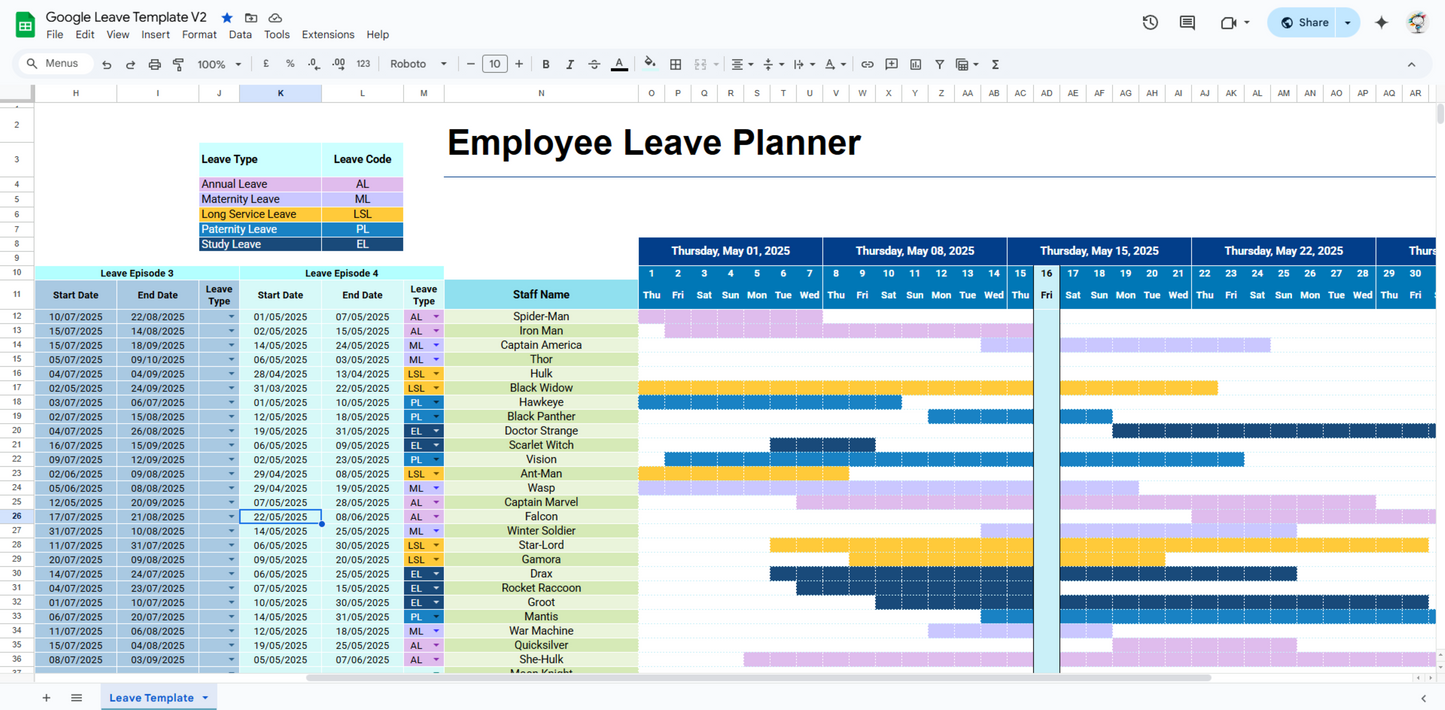This screenshot has width=1445, height=710.
Task: Open the fill color picker
Action: tap(650, 64)
